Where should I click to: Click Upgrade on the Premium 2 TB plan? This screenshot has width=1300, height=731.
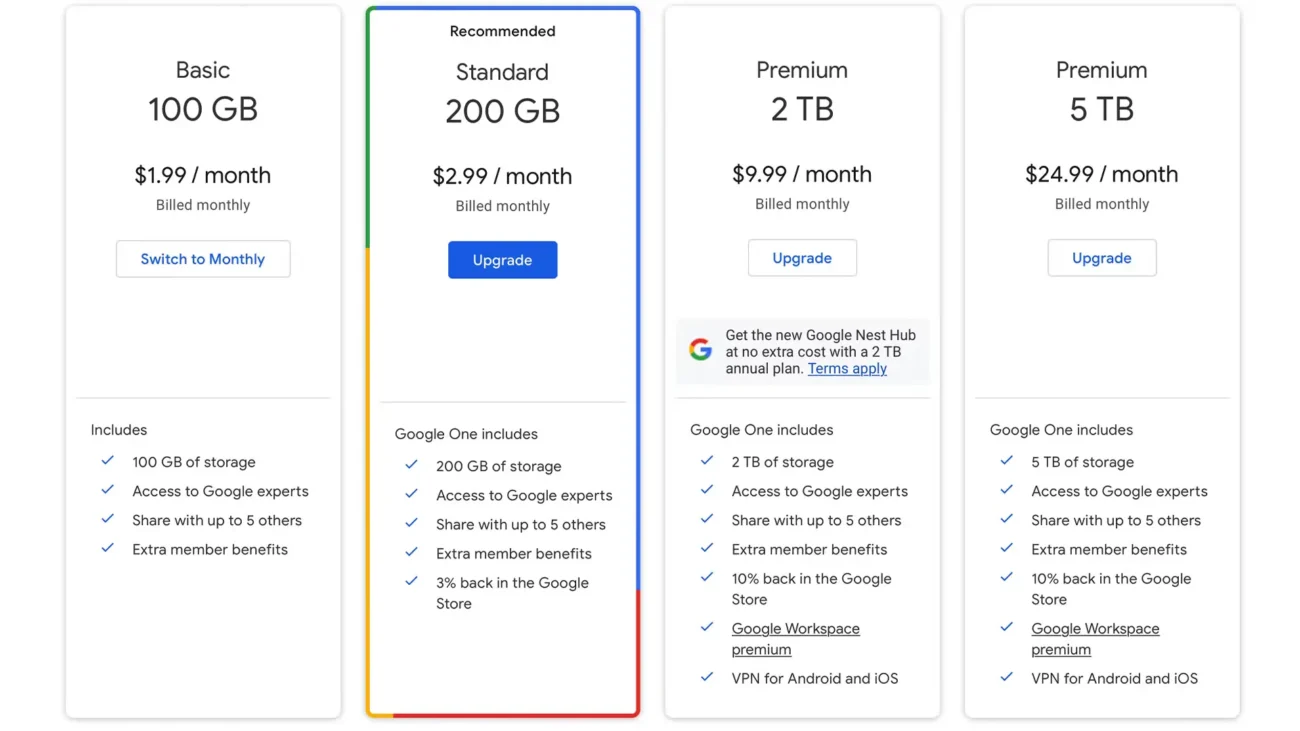pos(802,257)
